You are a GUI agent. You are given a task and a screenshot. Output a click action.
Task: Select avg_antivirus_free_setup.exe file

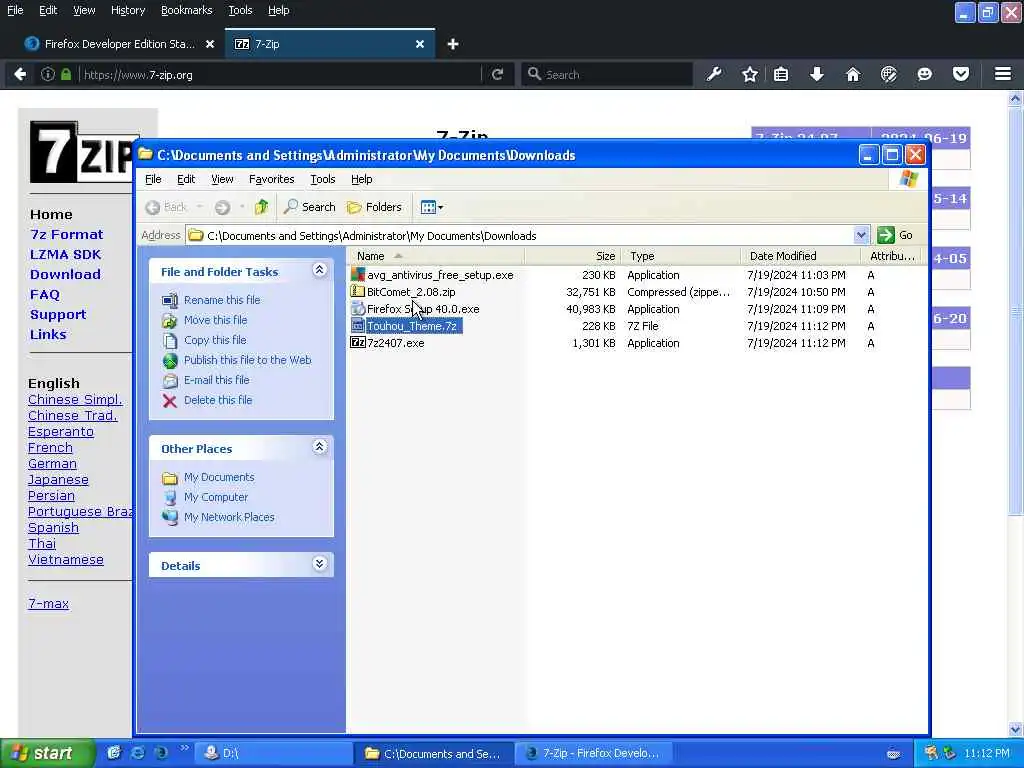point(440,275)
